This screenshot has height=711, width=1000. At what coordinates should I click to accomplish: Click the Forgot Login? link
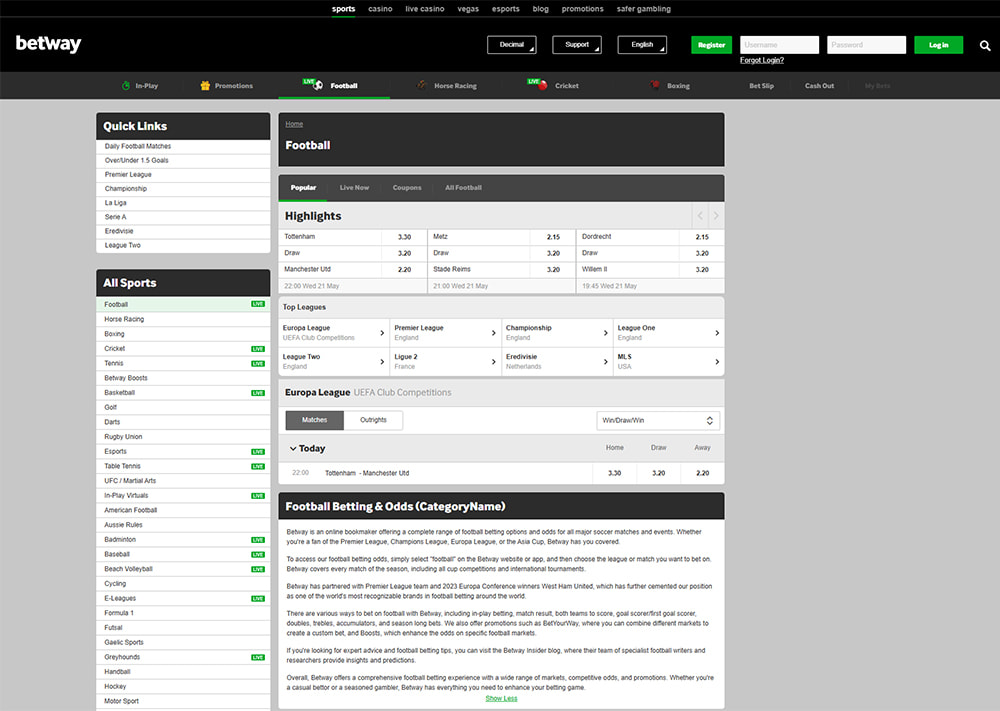(x=761, y=60)
